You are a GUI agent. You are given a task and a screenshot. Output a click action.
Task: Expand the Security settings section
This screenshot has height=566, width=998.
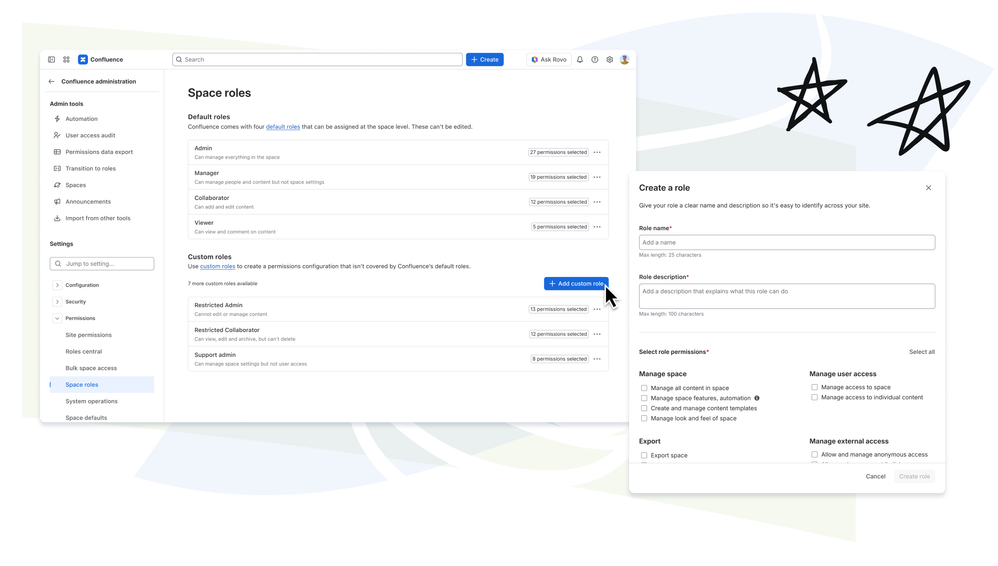coord(57,302)
